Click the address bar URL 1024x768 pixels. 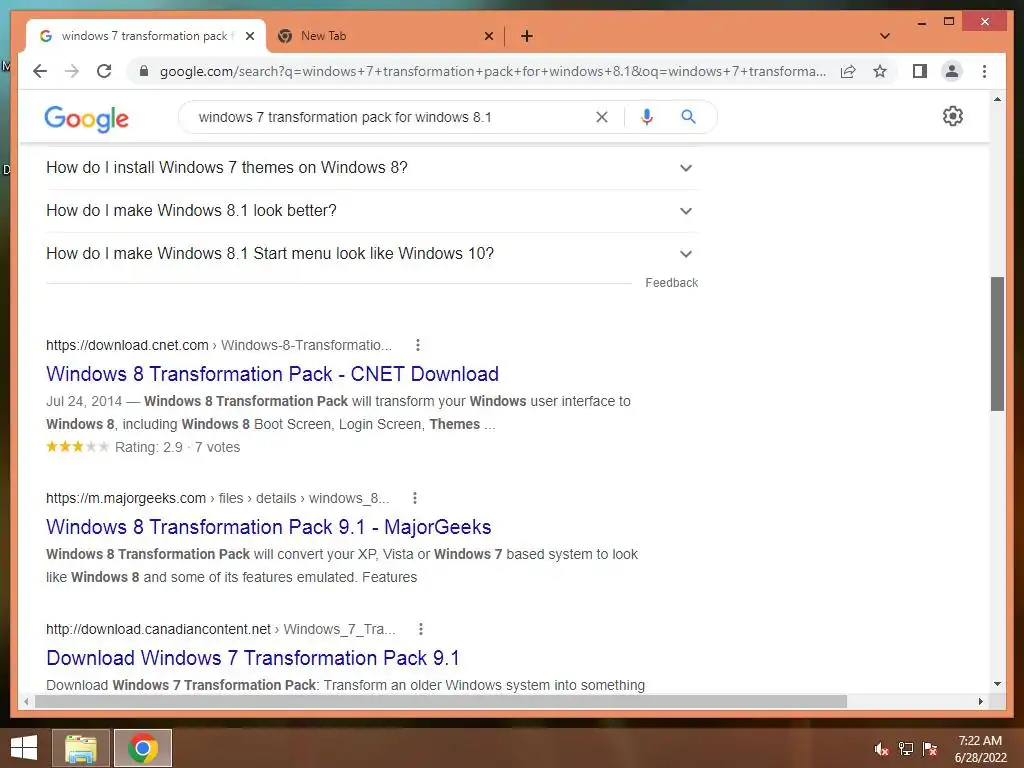(493, 71)
